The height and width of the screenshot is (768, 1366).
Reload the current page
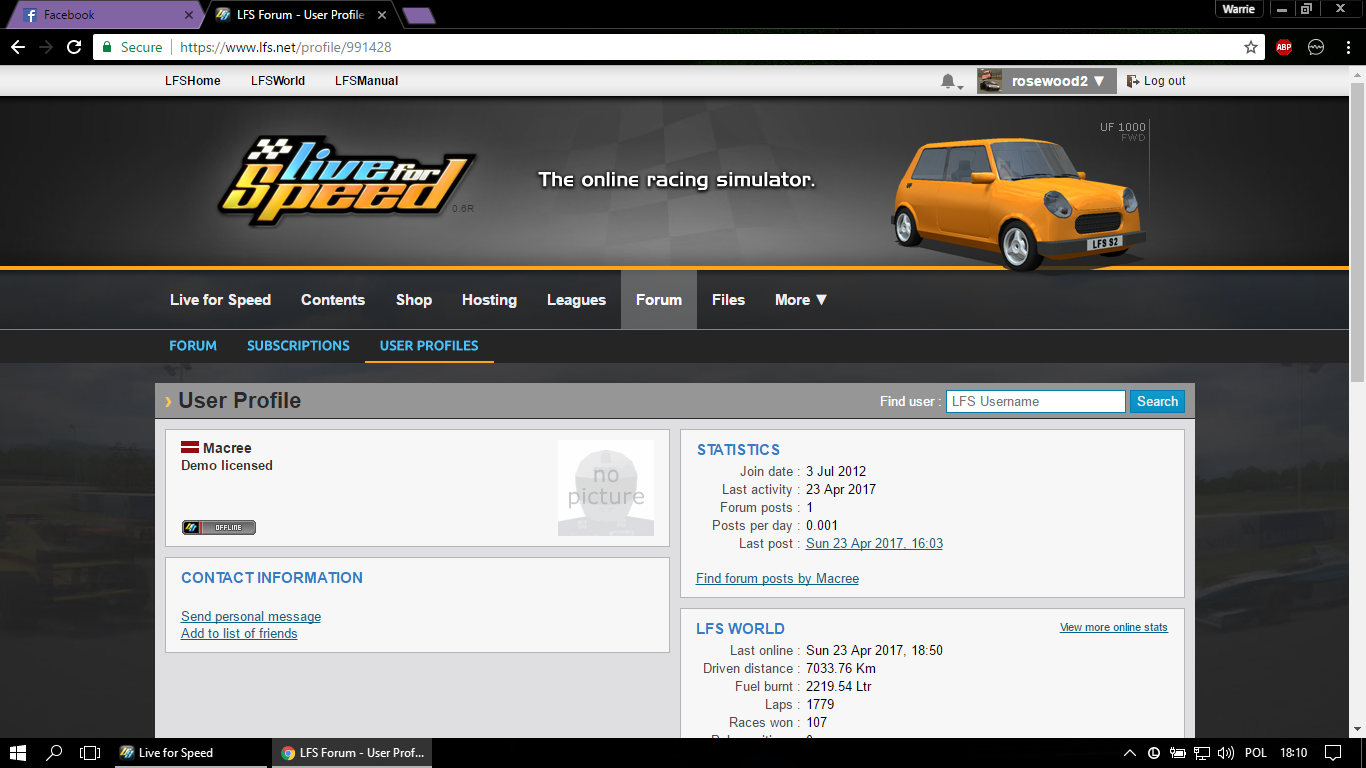coord(74,47)
